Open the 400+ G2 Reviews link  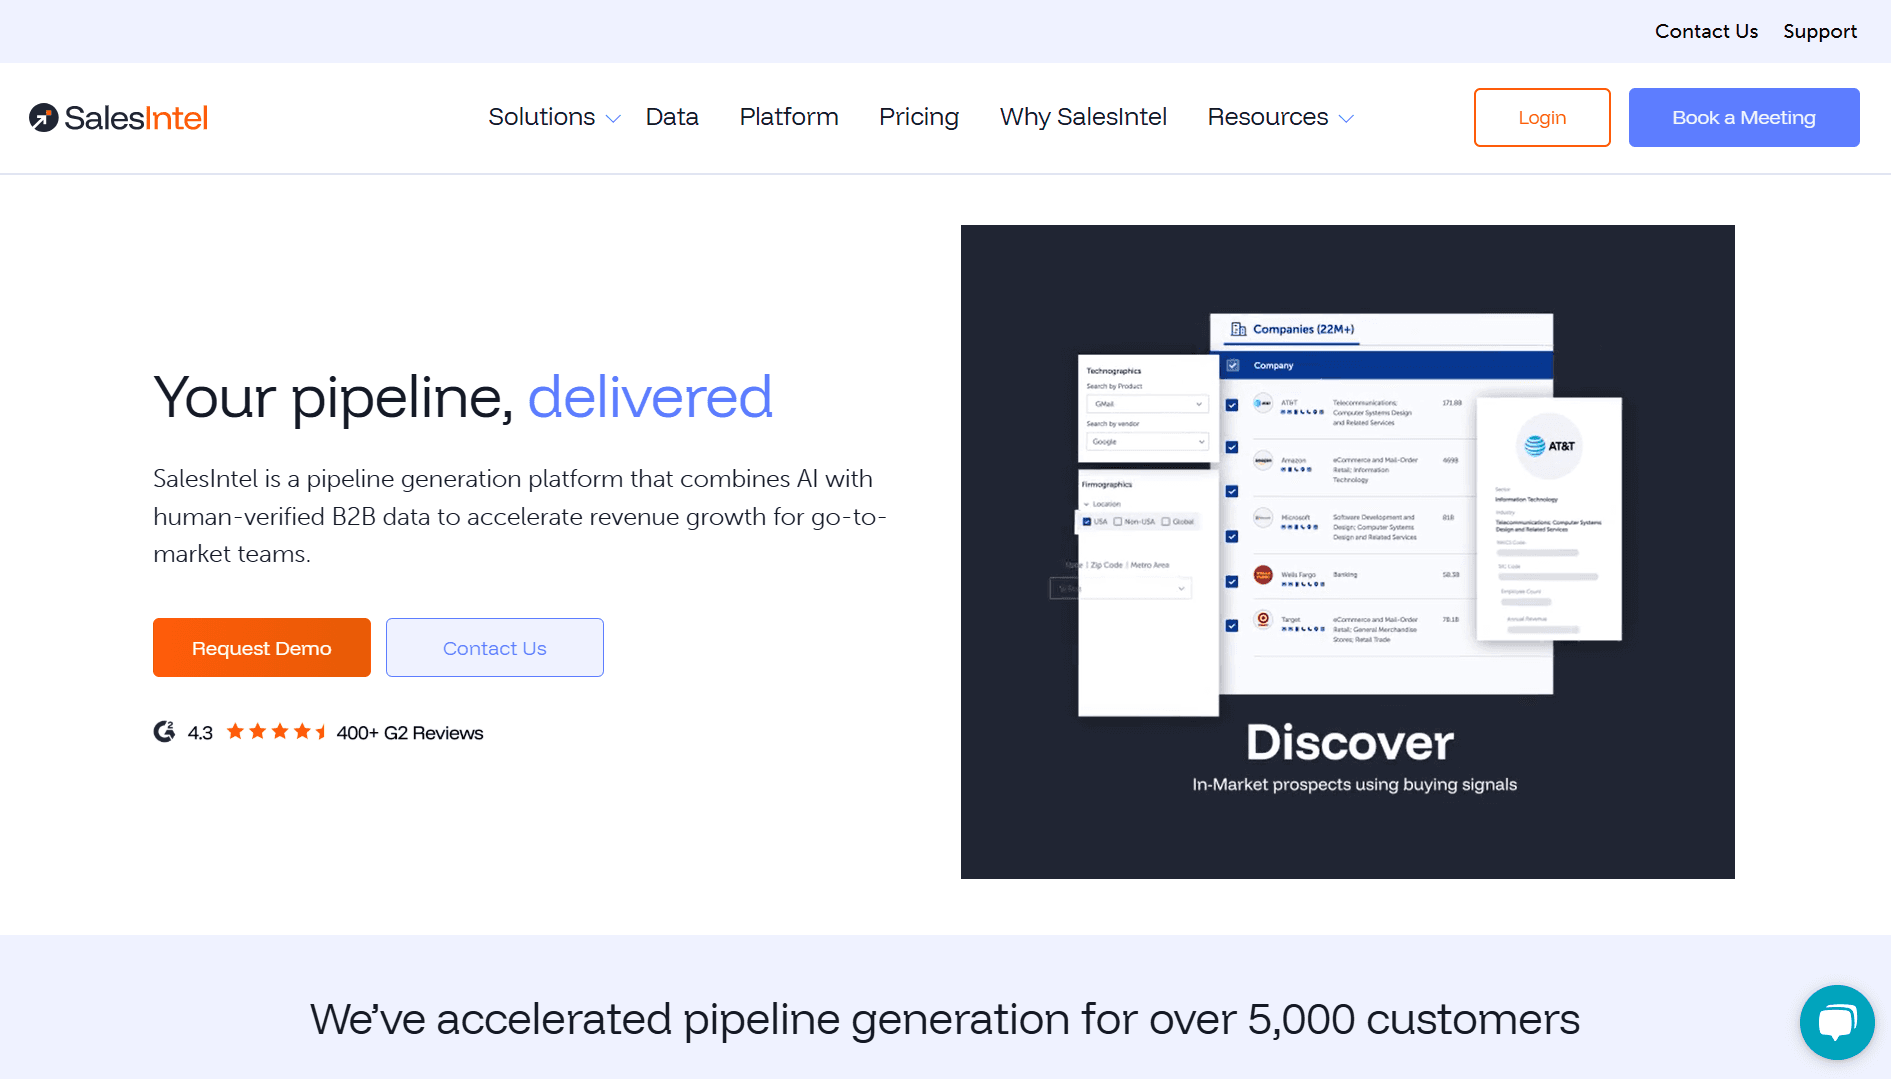point(409,732)
